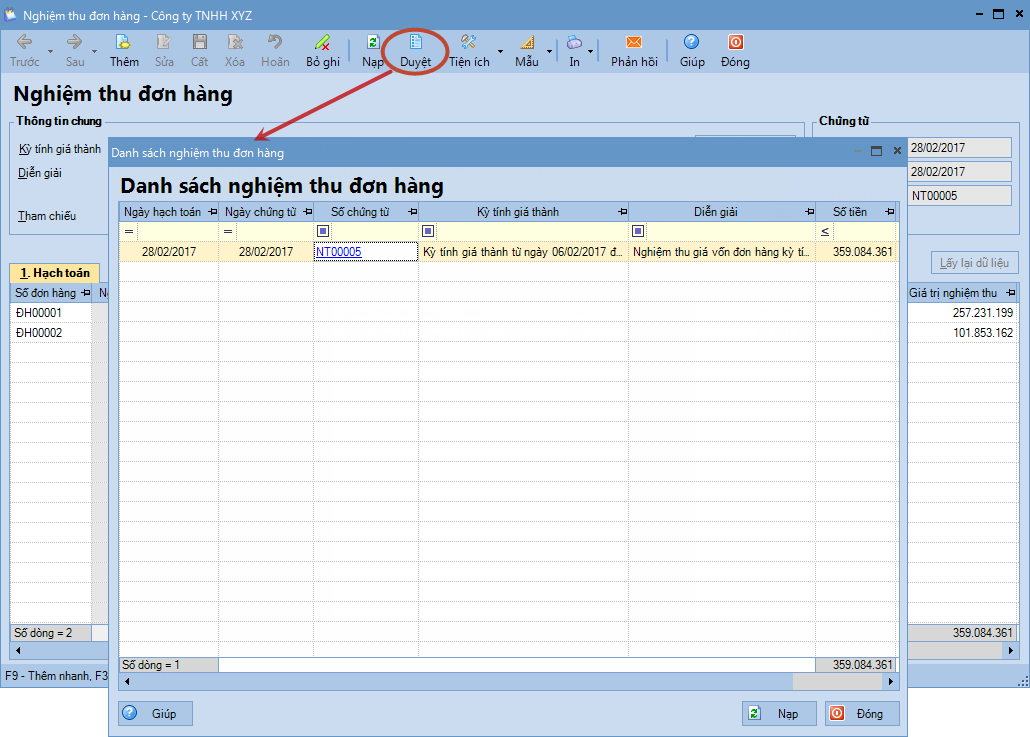Click the dialog's horizontal scrollbar right arrow
The height and width of the screenshot is (737, 1030).
pyautogui.click(x=891, y=682)
